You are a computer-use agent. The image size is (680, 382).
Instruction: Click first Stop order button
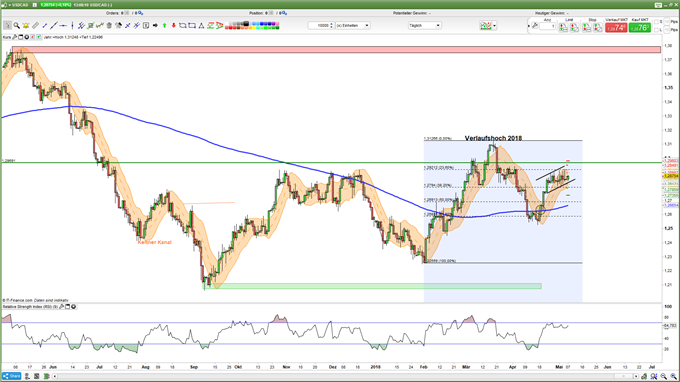coord(586,27)
